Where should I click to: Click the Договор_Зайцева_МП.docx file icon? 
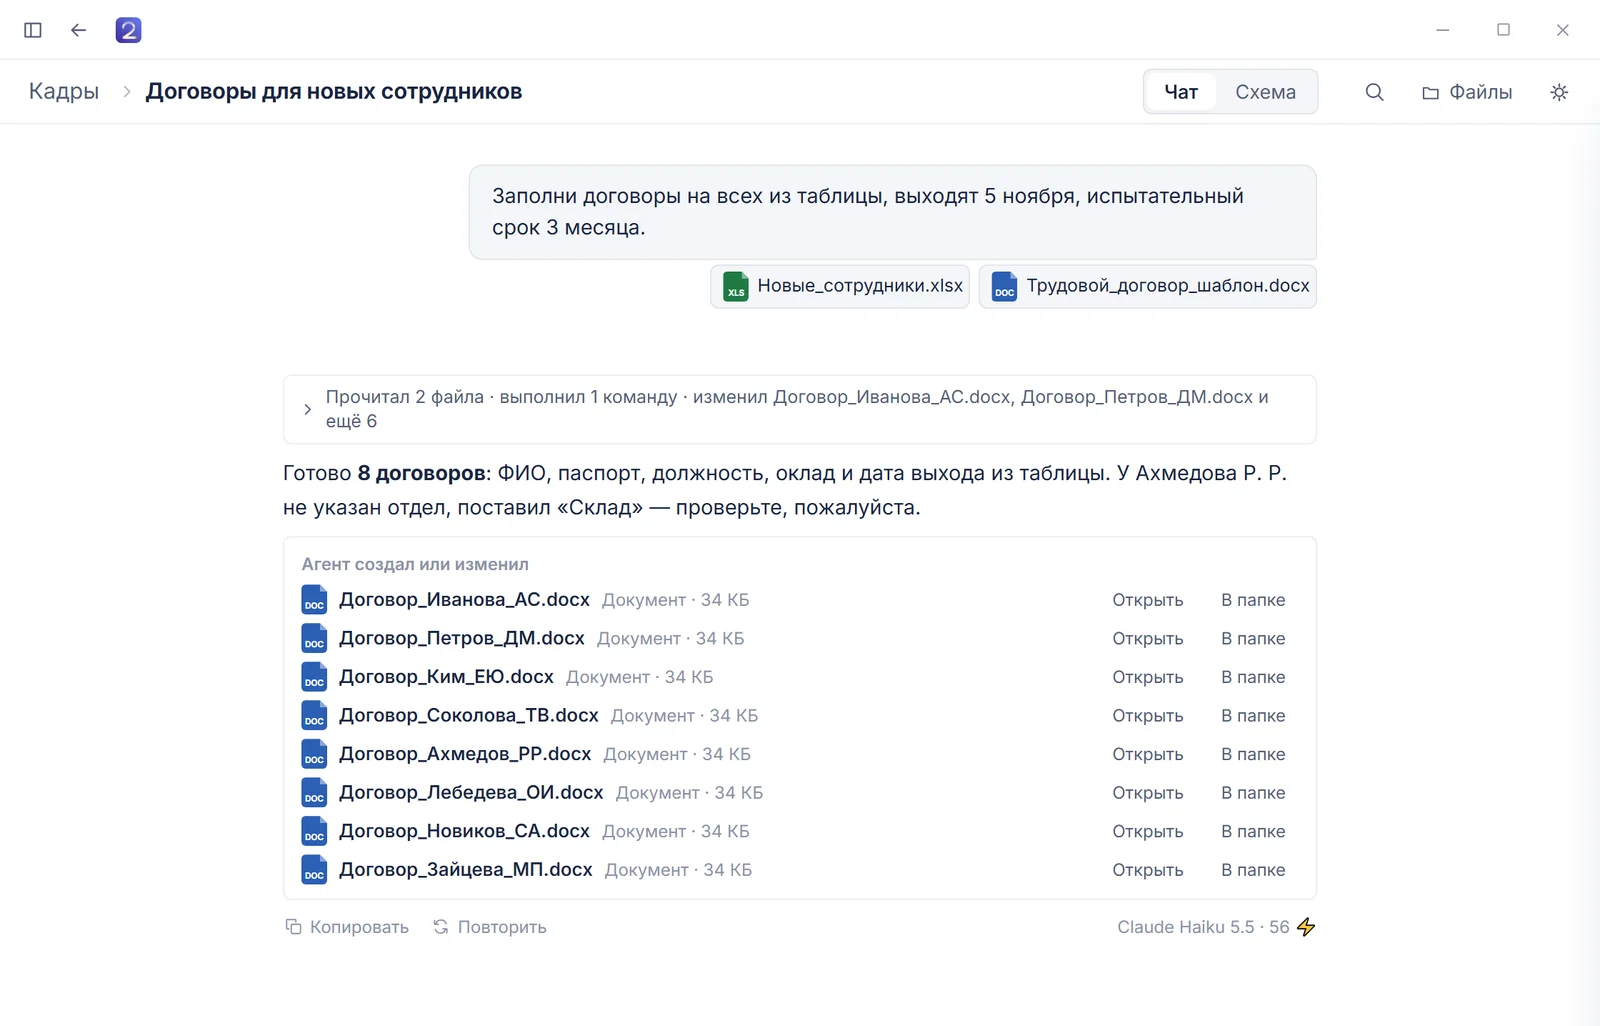click(314, 870)
